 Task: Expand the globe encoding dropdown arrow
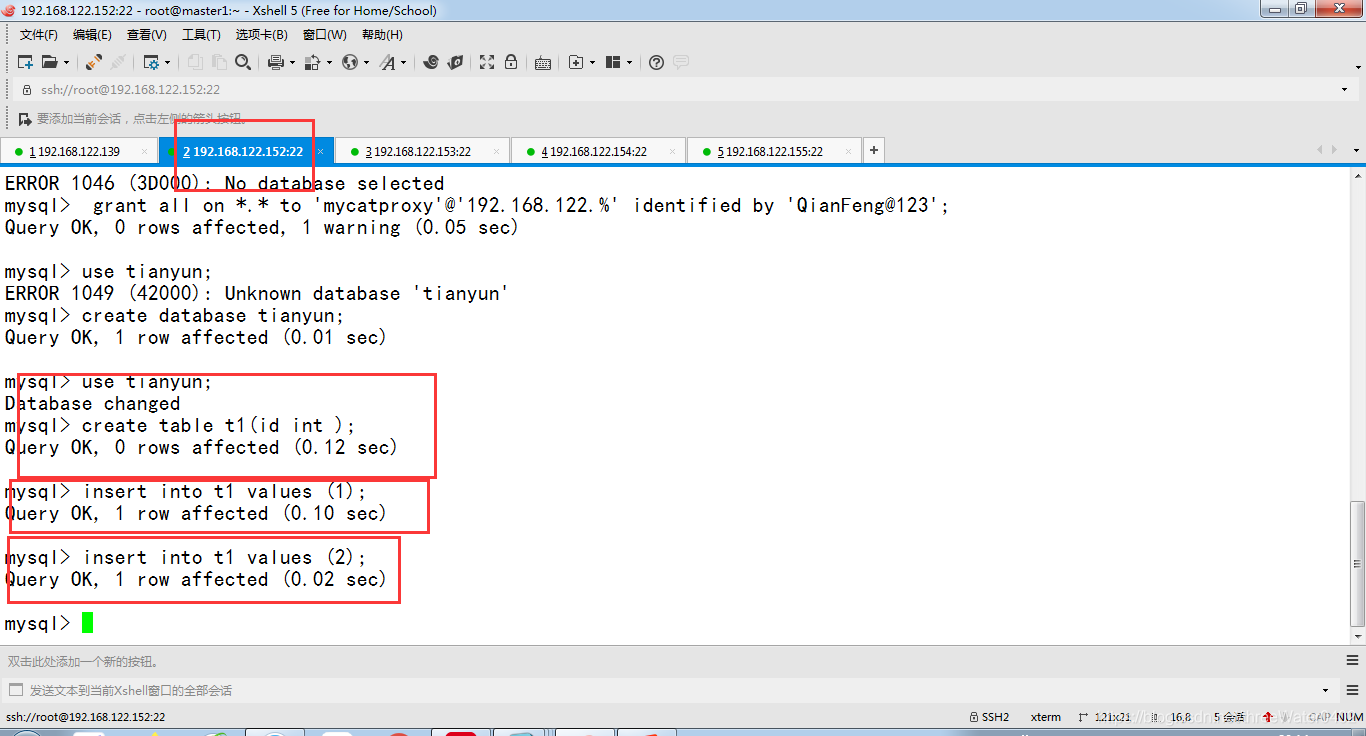click(366, 62)
